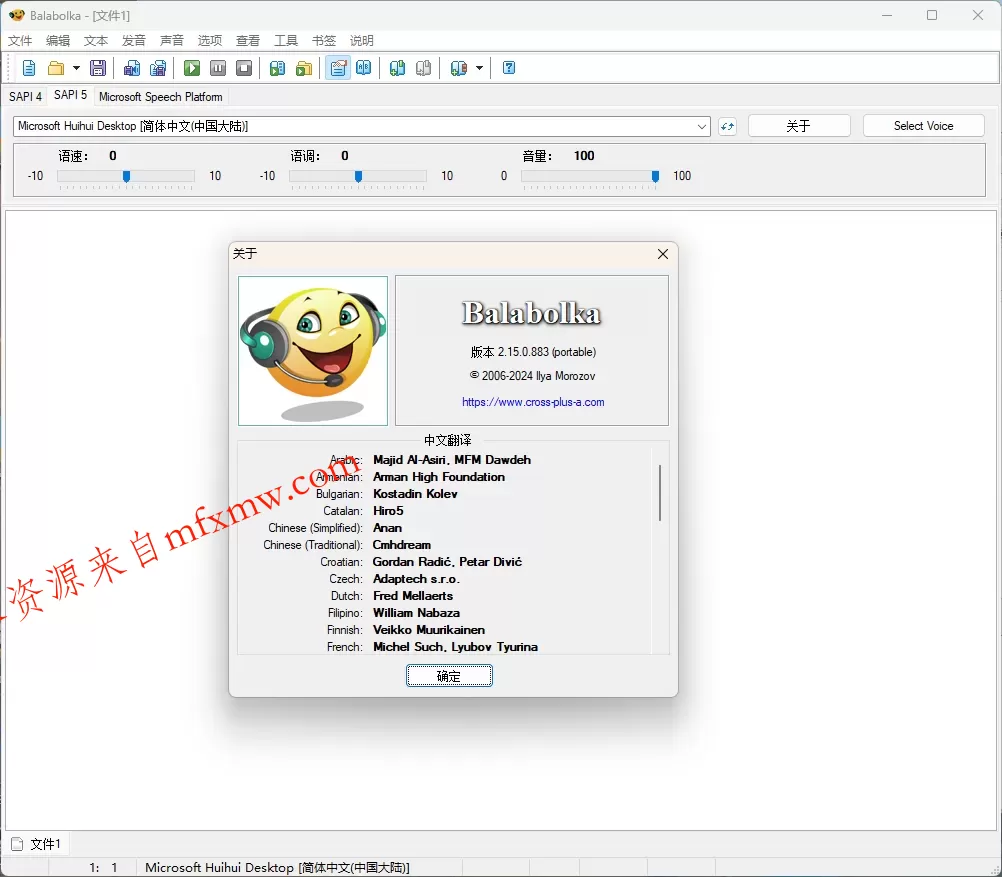Click the Save Audio File icon
The width and height of the screenshot is (1002, 877).
132,68
